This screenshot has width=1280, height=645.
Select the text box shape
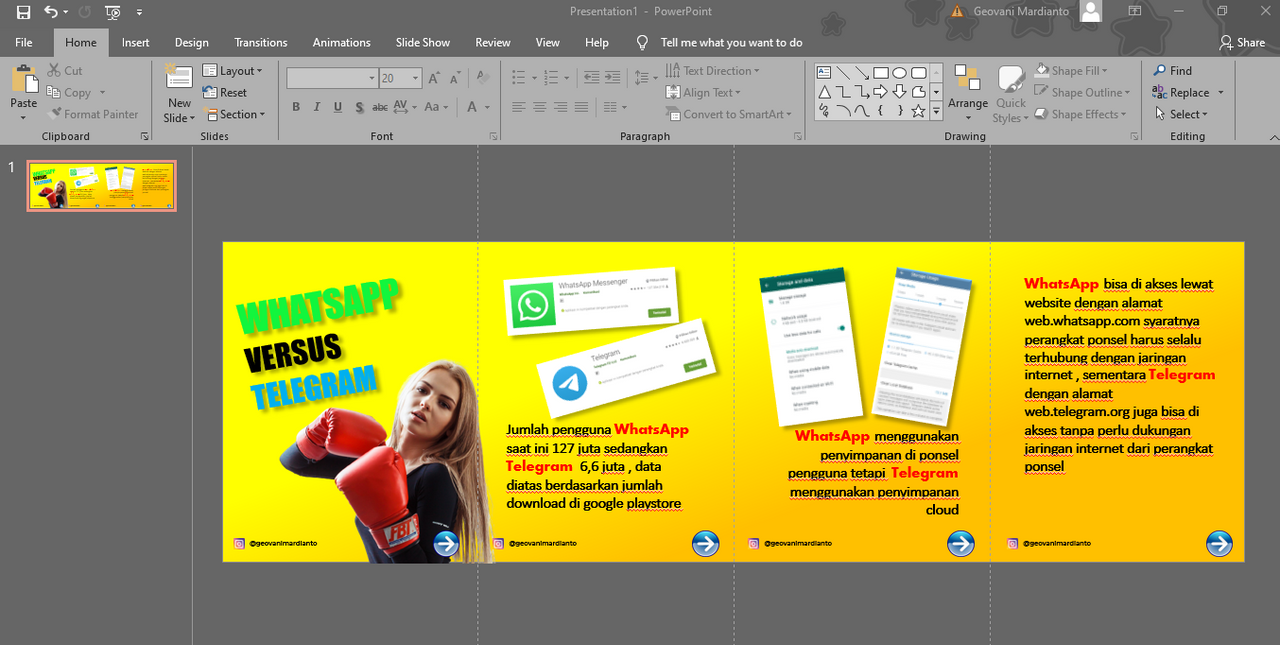[824, 73]
